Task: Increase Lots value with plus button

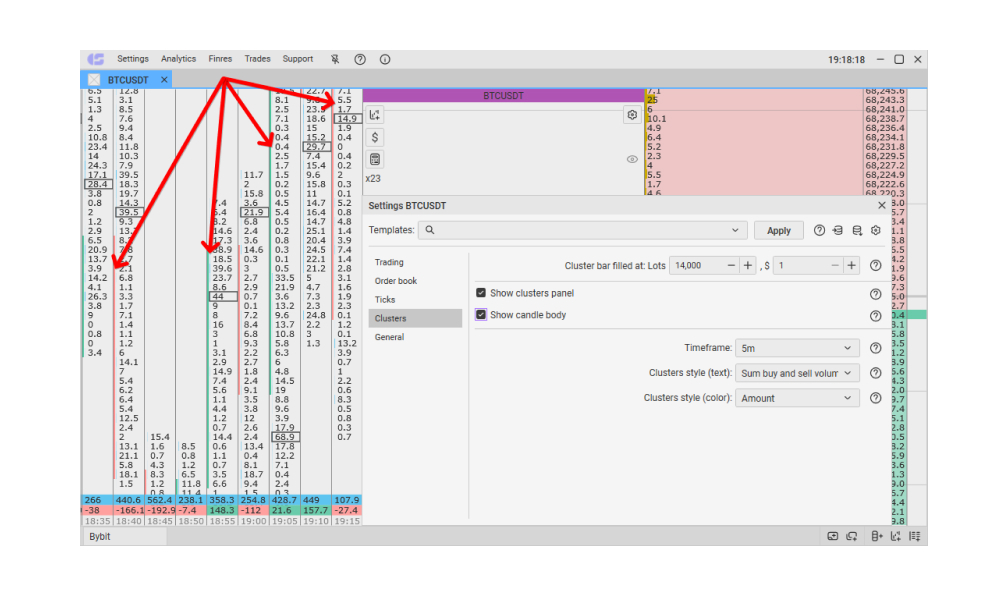Action: click(x=748, y=266)
